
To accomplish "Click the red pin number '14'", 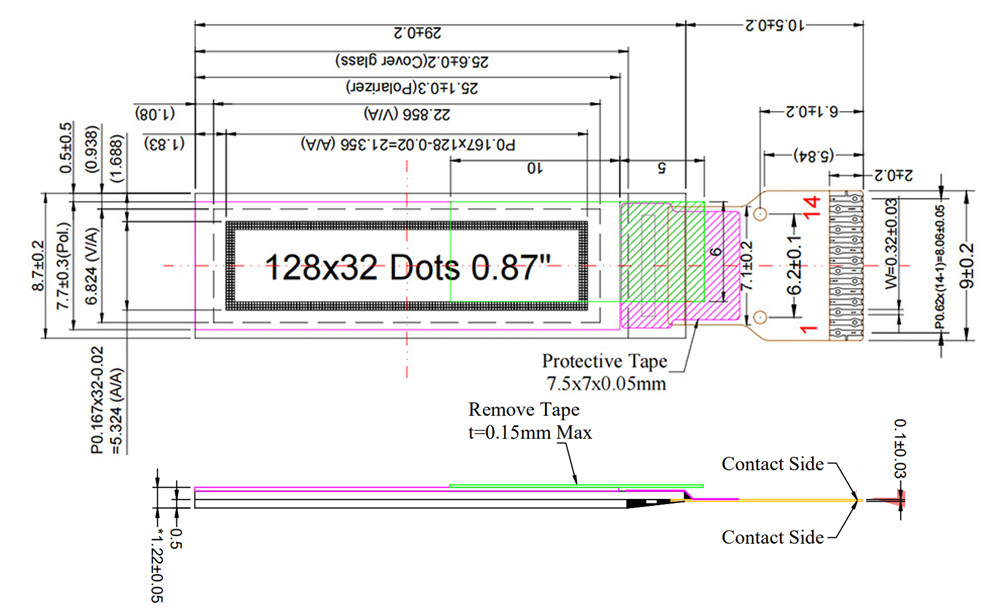I will pos(811,208).
